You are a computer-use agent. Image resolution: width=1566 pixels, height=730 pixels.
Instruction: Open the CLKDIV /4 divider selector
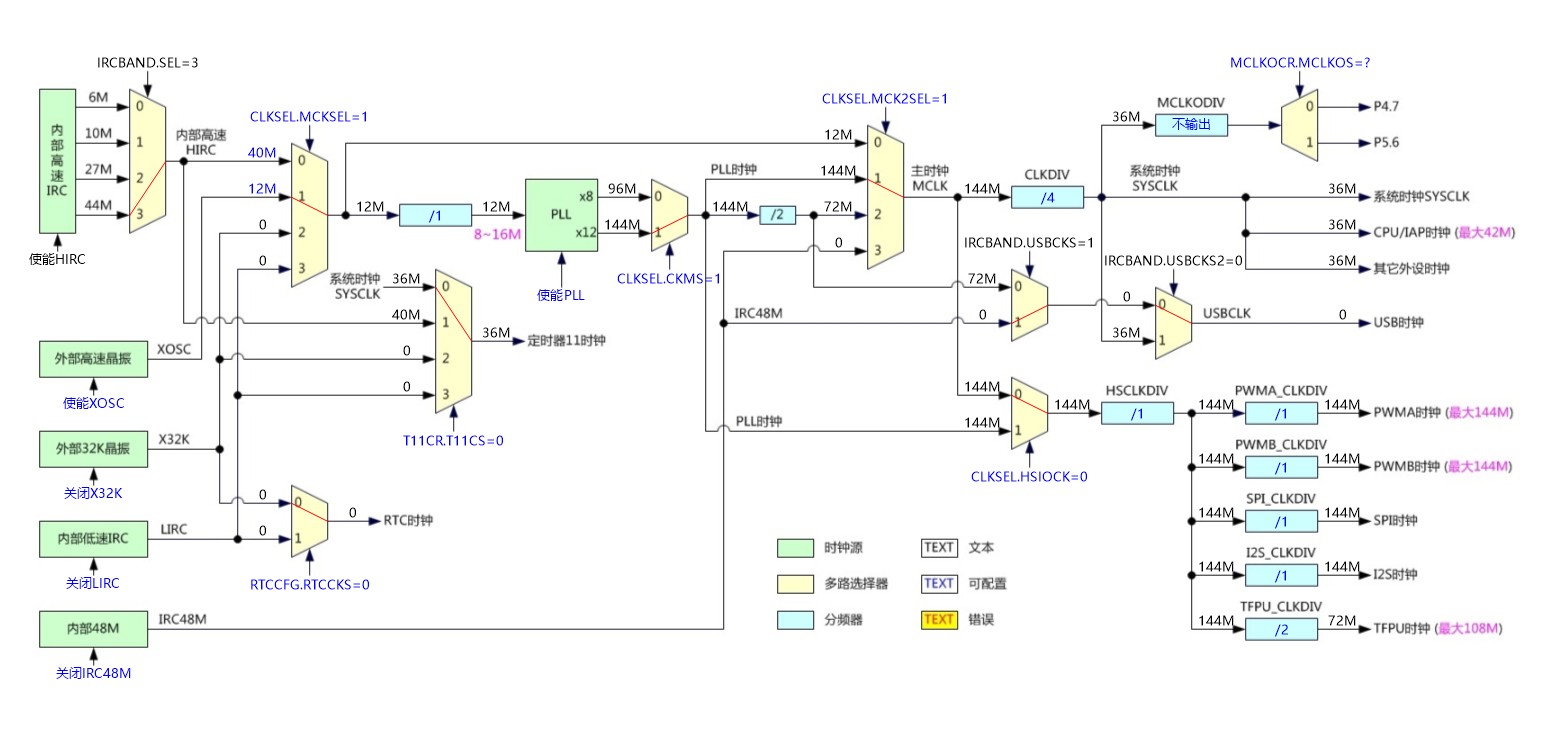(x=1047, y=198)
